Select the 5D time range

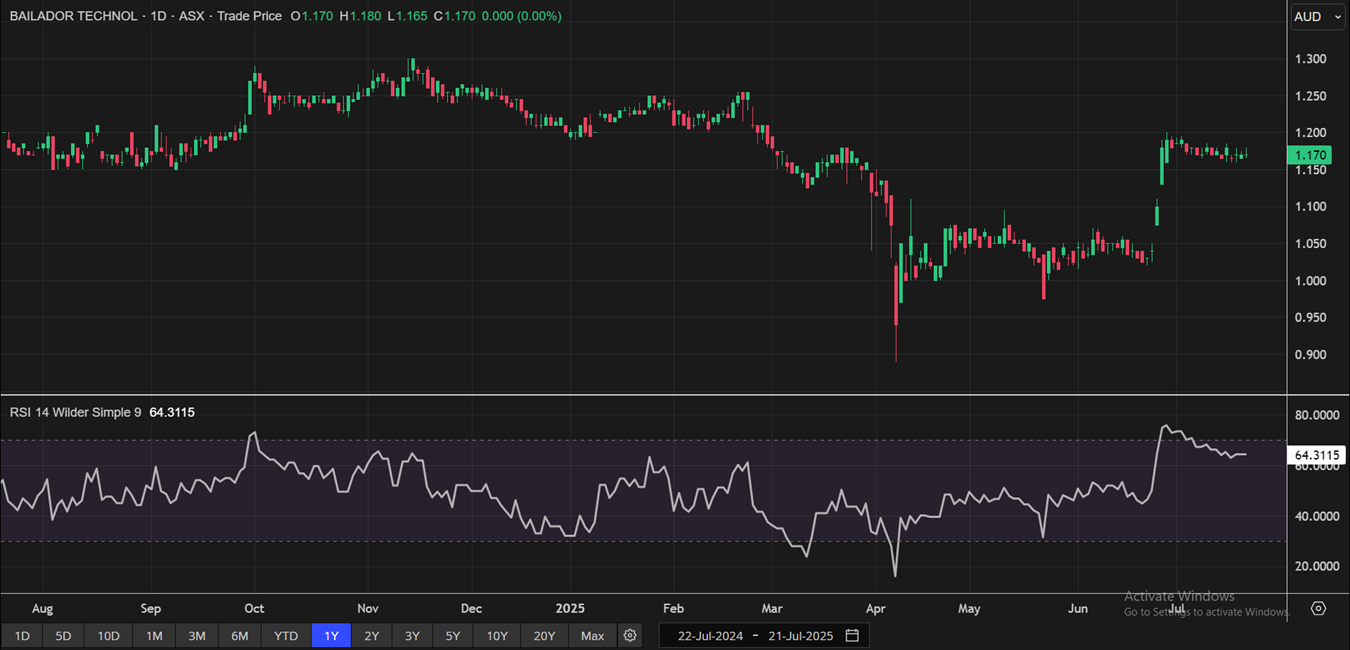pyautogui.click(x=63, y=636)
